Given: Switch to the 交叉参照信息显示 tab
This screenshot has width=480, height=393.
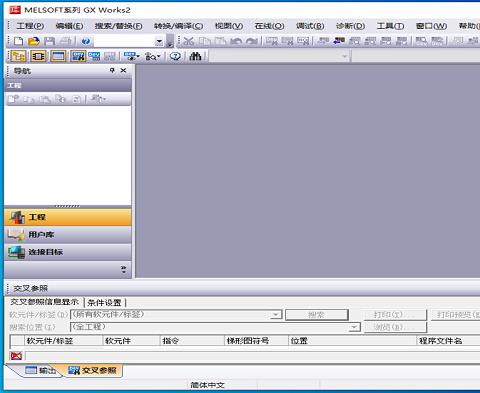Looking at the screenshot, I should click(44, 302).
